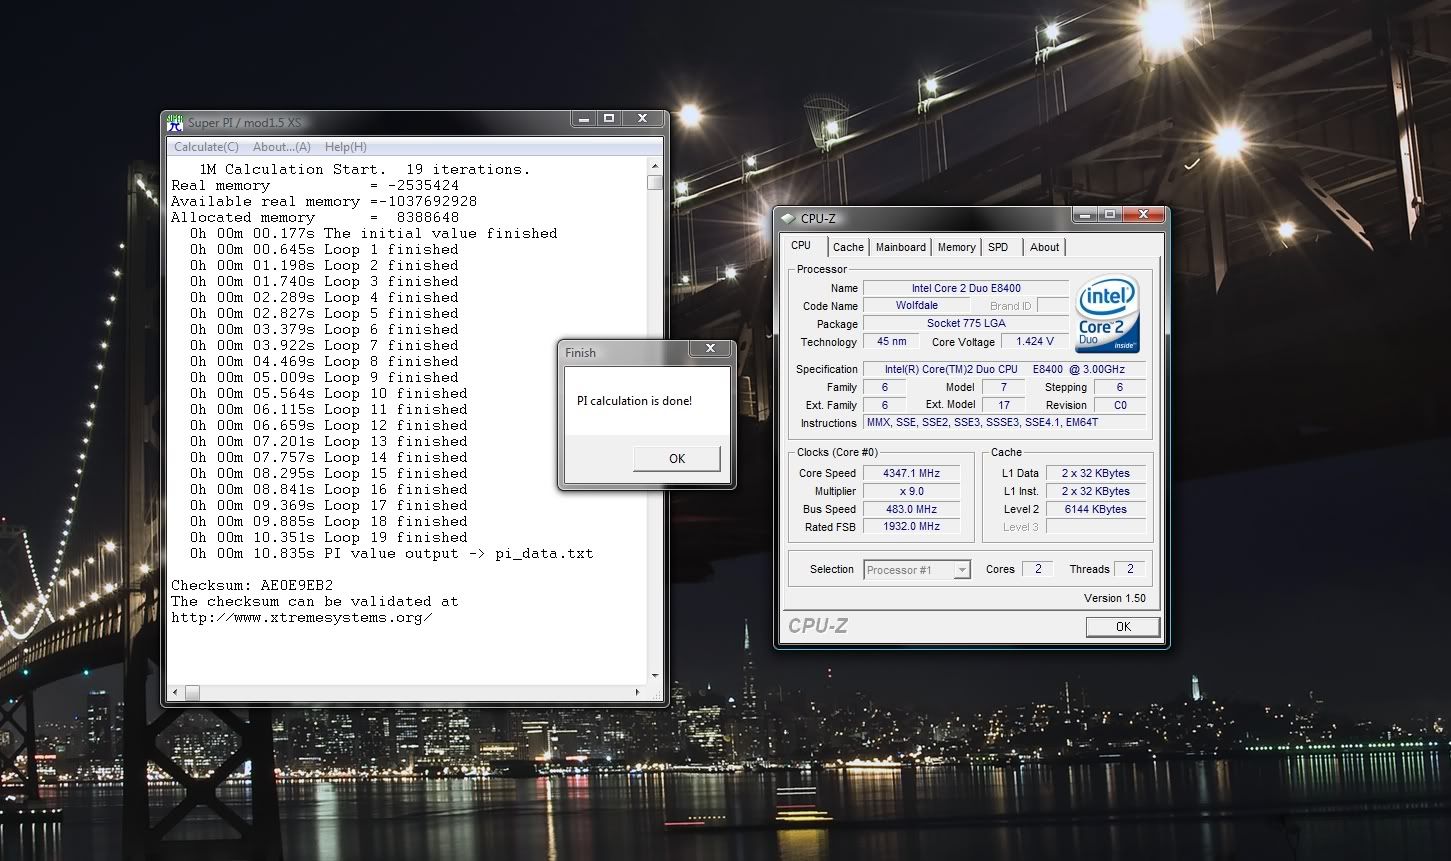This screenshot has width=1451, height=861.
Task: Click the Super PI horizontal scrollbar thumb
Action: pyautogui.click(x=192, y=692)
